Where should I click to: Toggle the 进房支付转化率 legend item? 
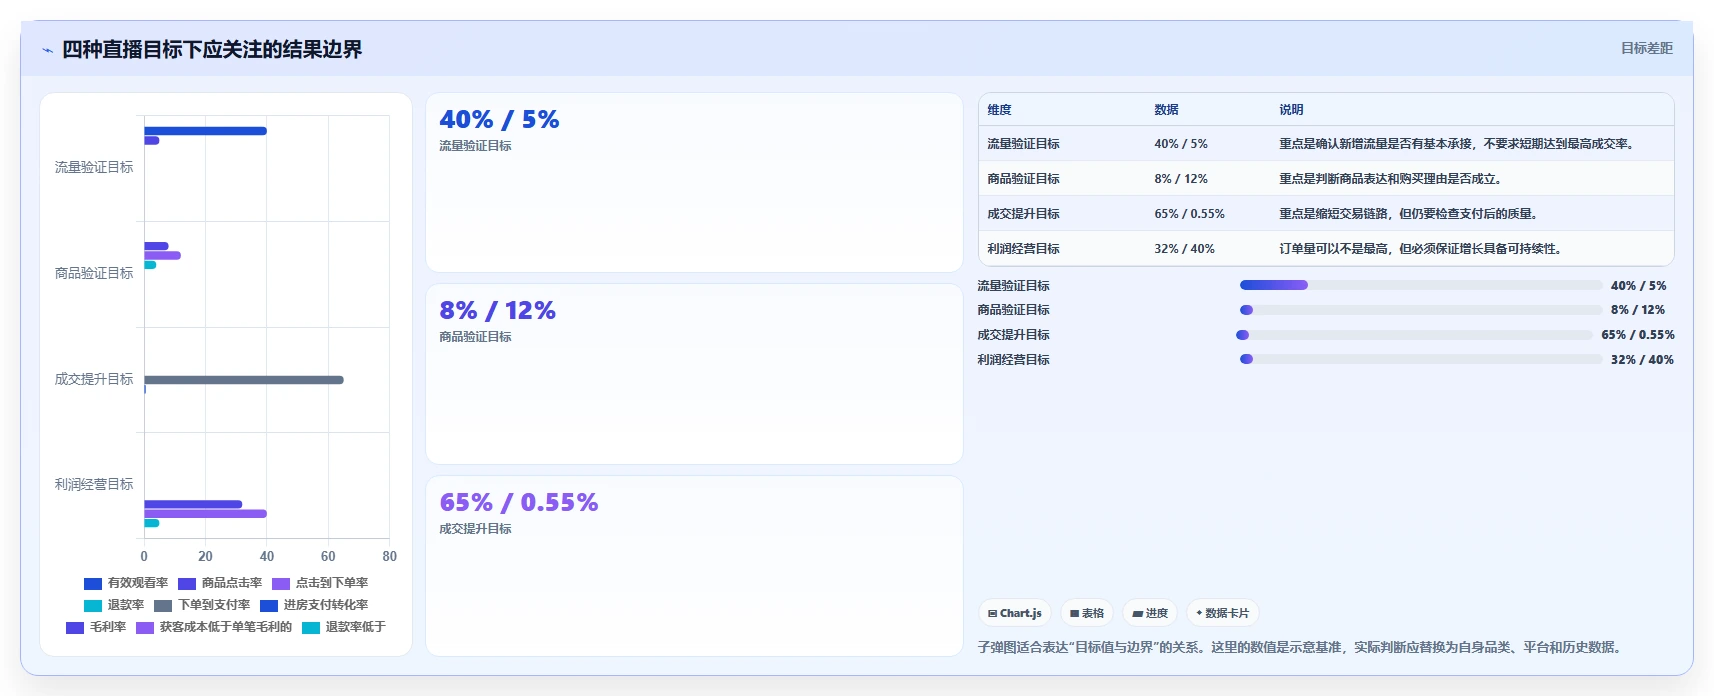314,605
